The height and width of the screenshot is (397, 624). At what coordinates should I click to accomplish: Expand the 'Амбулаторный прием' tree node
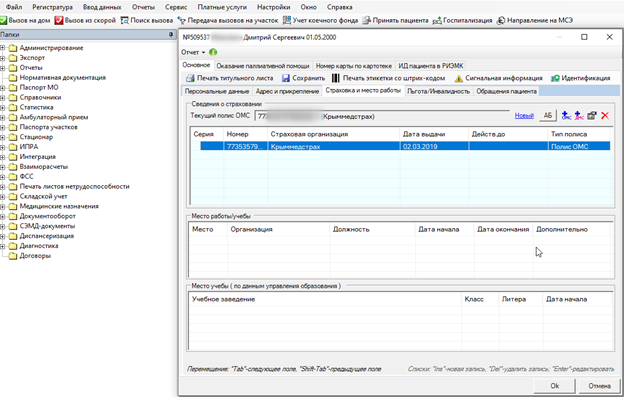click(x=2, y=117)
